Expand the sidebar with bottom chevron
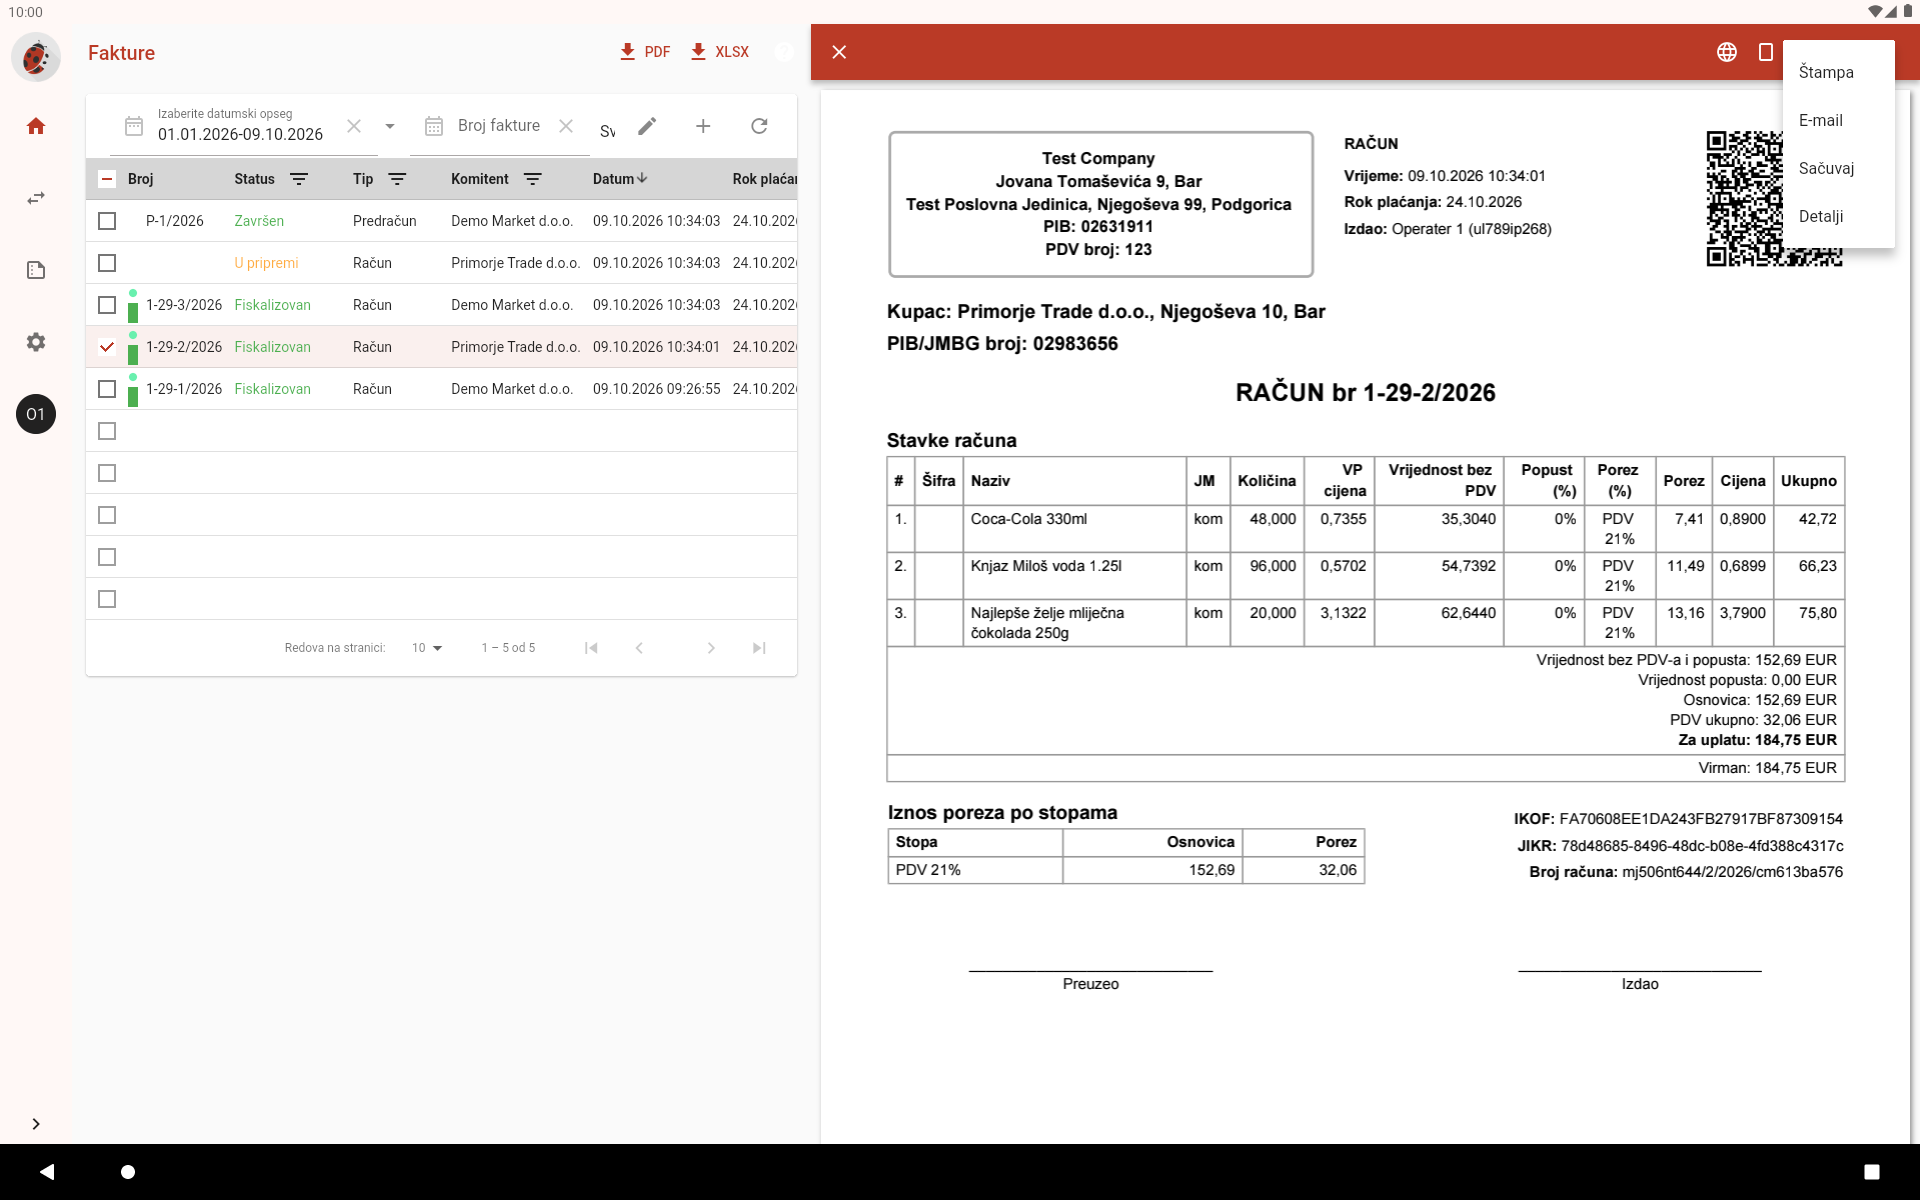Screen dimensions: 1920x1200 coord(36,1124)
